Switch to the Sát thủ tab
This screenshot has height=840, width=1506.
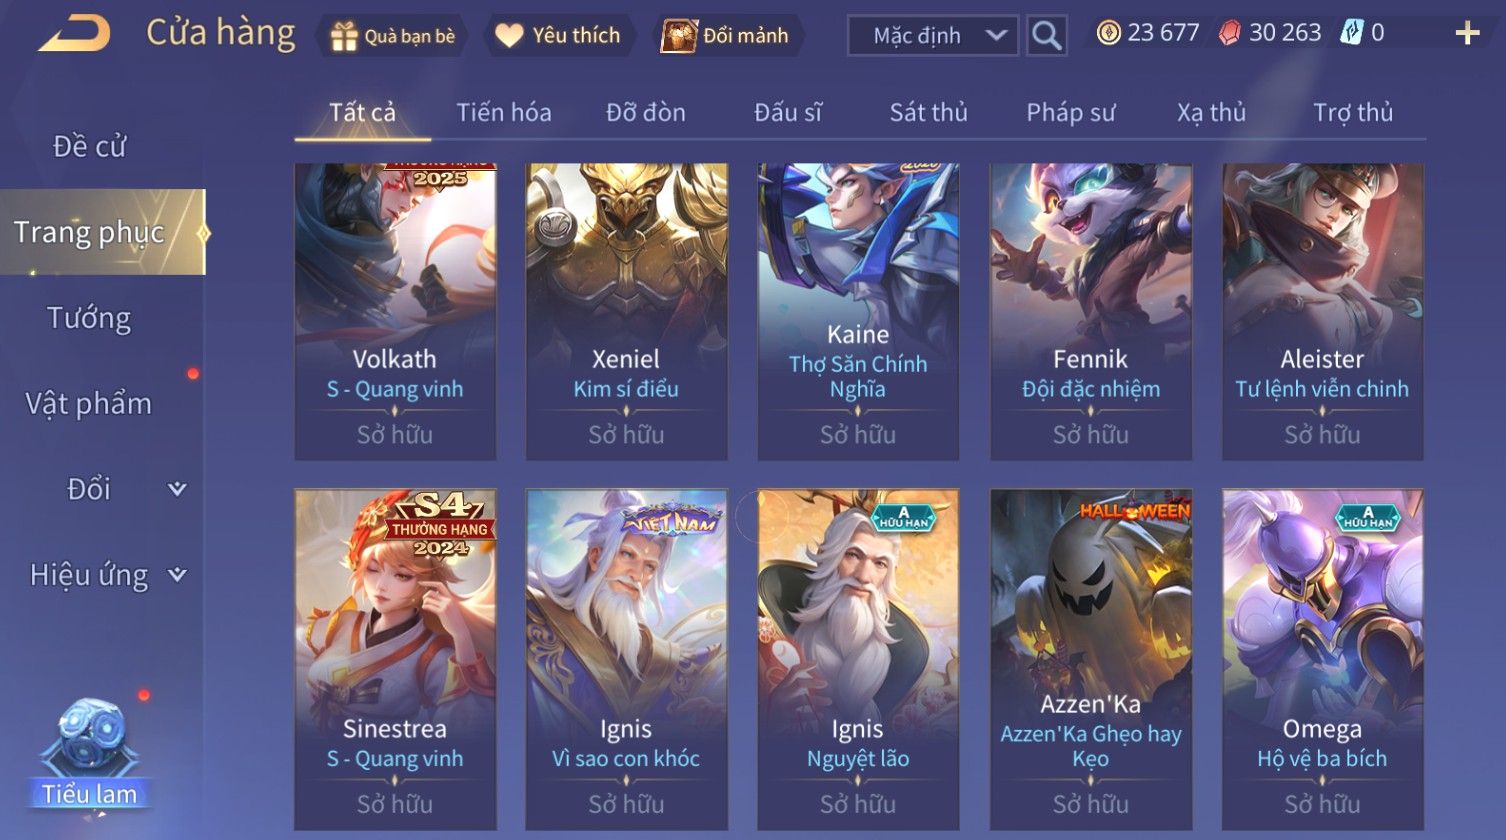[x=928, y=112]
